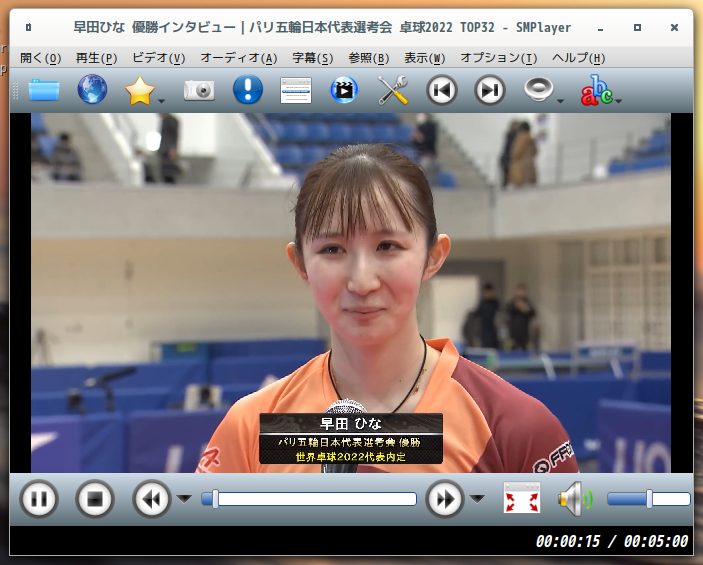This screenshot has height=565, width=703.
Task: Click the audio track speaker icon
Action: coord(538,89)
